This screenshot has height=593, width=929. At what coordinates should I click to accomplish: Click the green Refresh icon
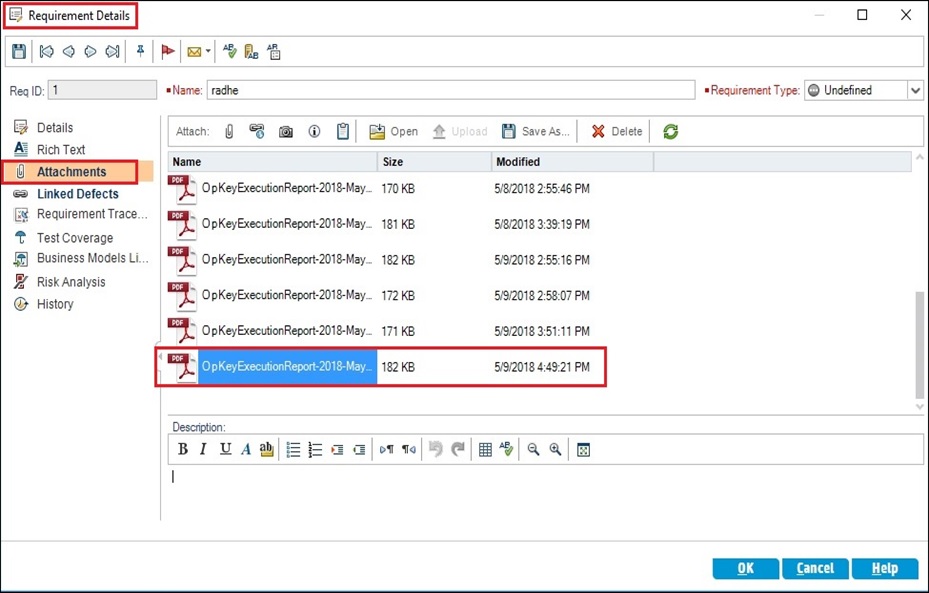click(671, 131)
